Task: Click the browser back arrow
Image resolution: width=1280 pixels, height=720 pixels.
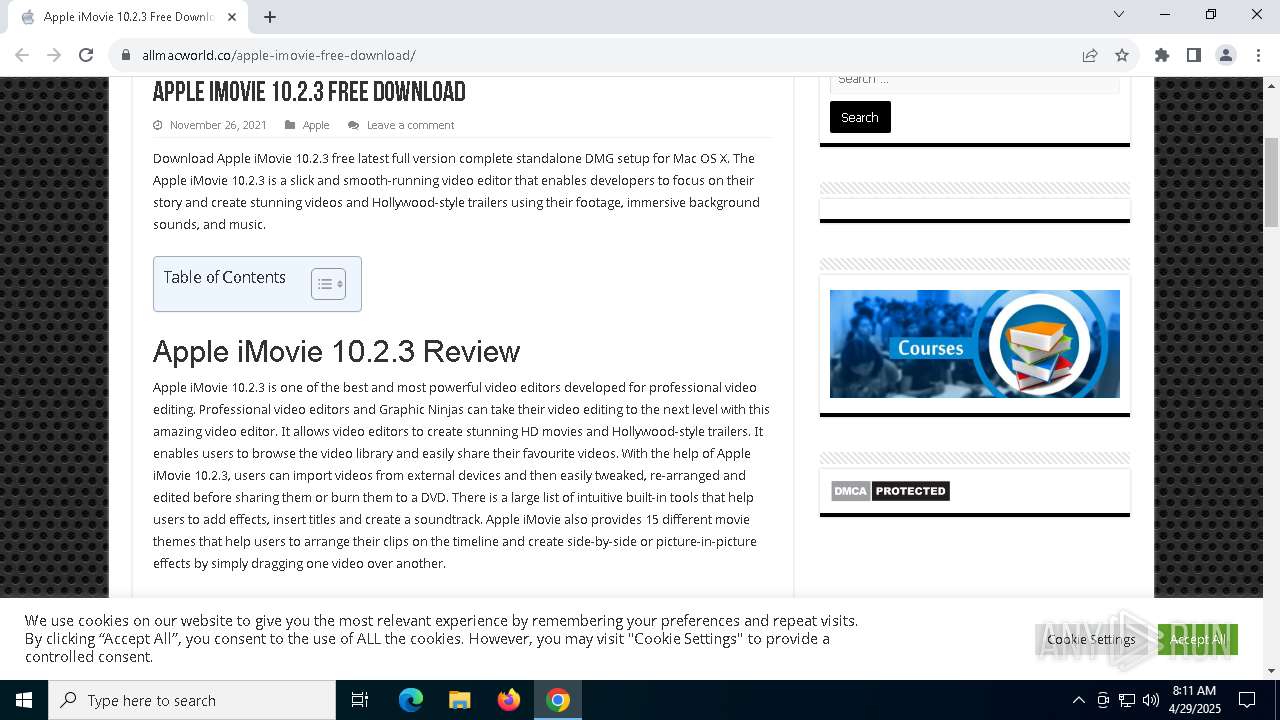Action: pos(22,55)
